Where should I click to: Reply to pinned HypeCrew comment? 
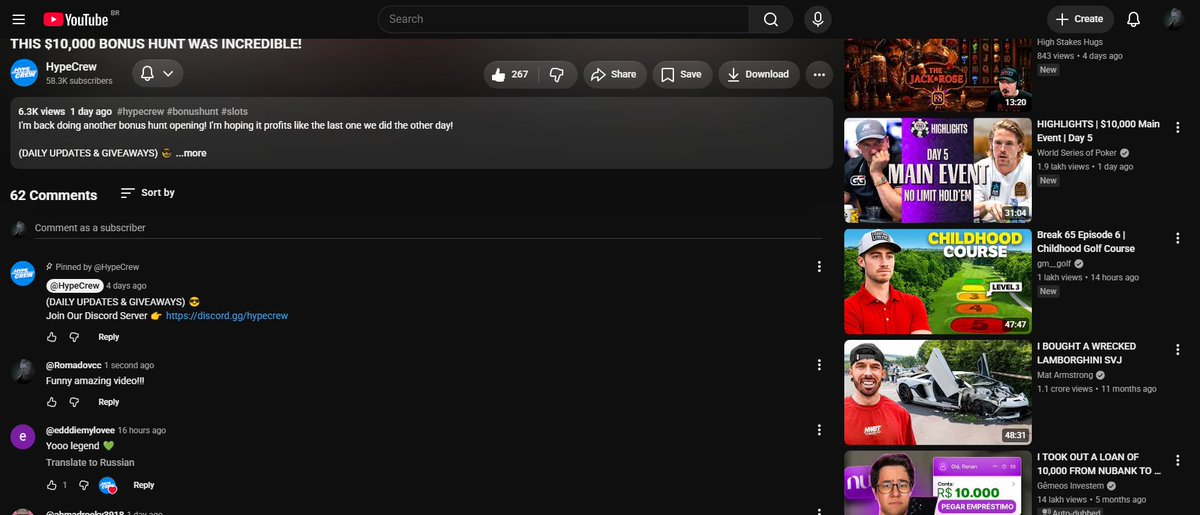(x=109, y=337)
